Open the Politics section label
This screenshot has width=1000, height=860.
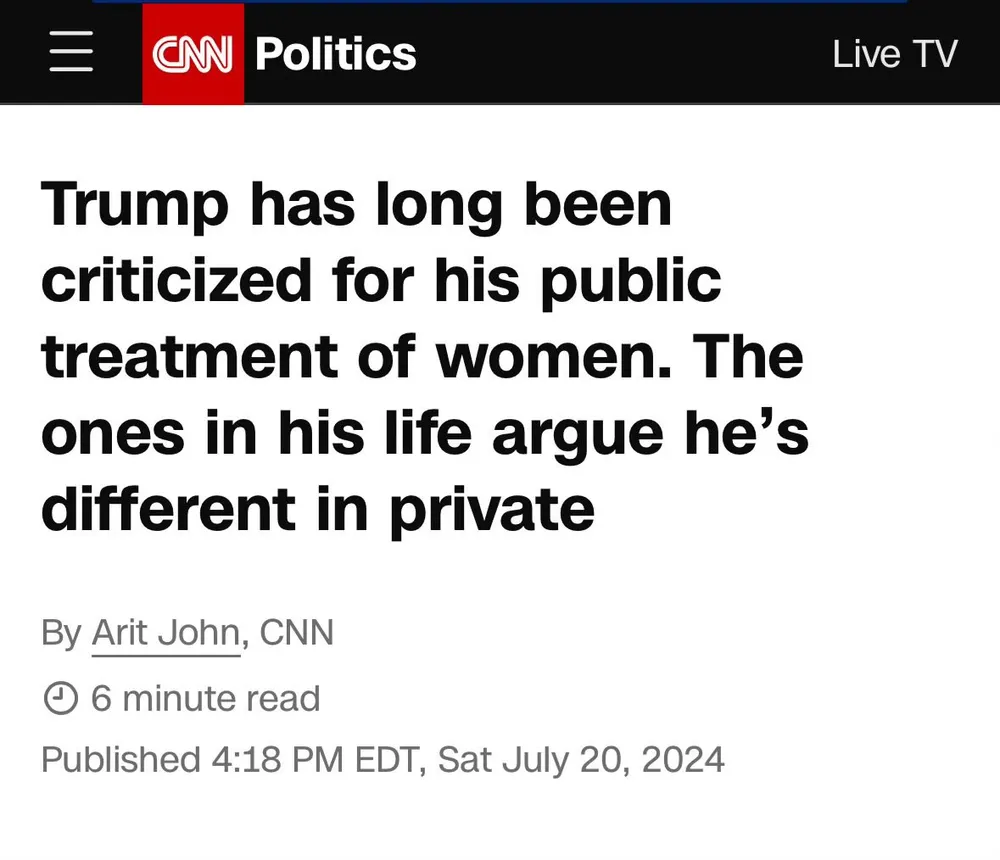[335, 54]
